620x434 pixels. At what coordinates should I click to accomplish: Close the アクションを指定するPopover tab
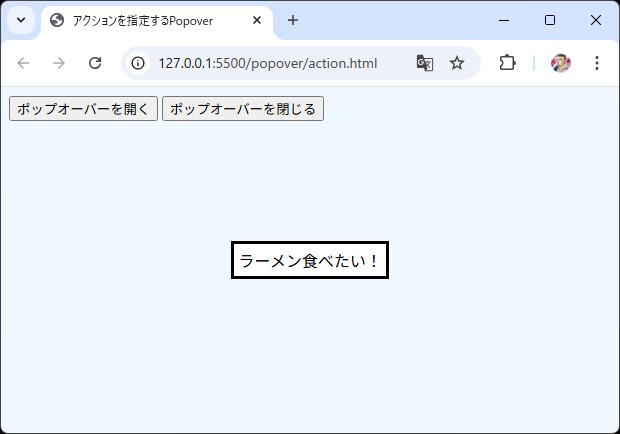pos(257,20)
